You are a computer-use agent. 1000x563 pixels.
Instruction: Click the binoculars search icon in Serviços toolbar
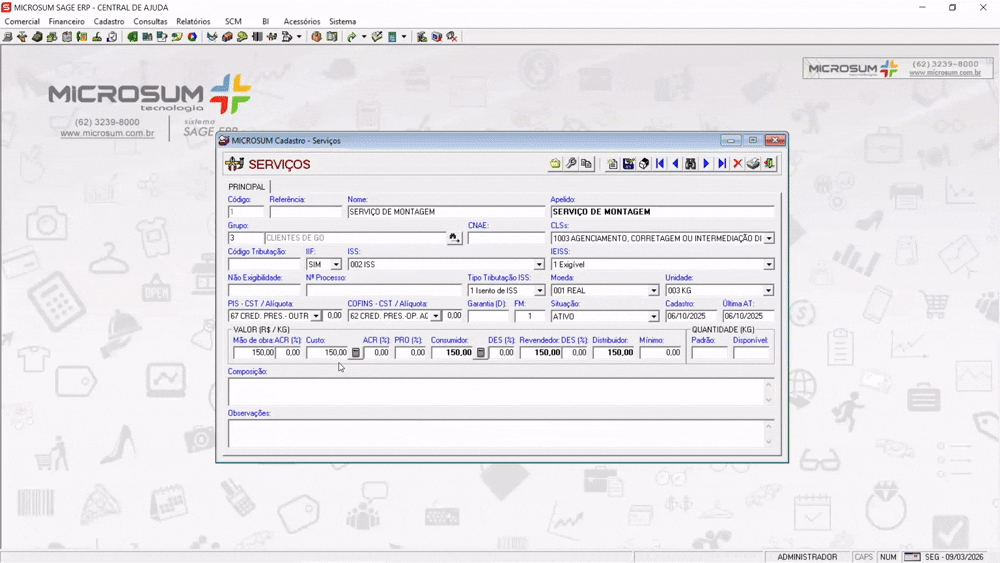click(690, 164)
